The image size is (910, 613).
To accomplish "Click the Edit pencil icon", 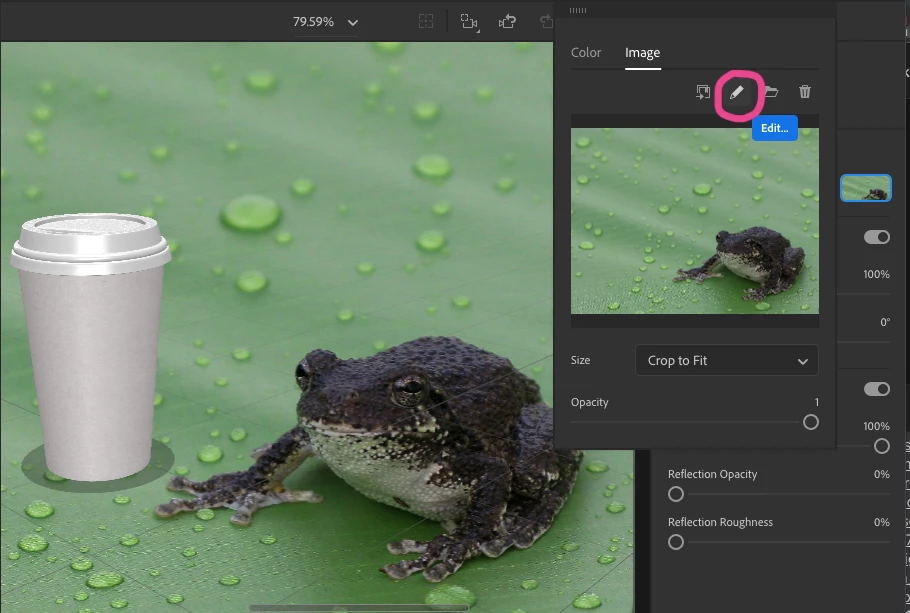I will (x=736, y=92).
